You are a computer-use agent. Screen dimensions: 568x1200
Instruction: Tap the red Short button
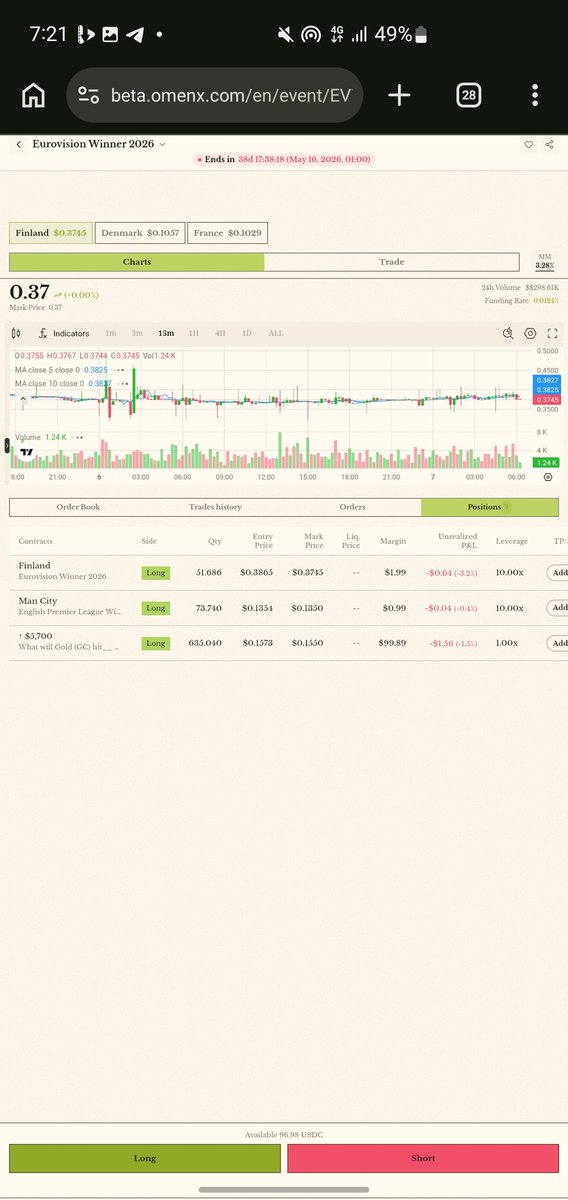pos(423,1158)
